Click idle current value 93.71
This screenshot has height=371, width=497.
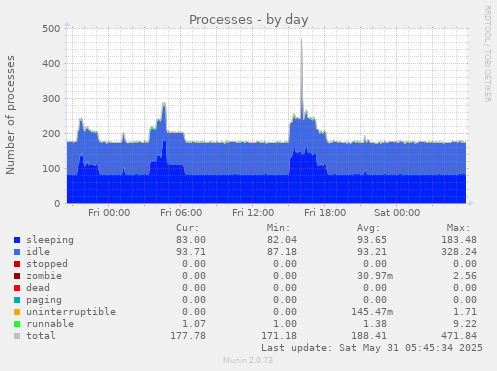pyautogui.click(x=191, y=252)
